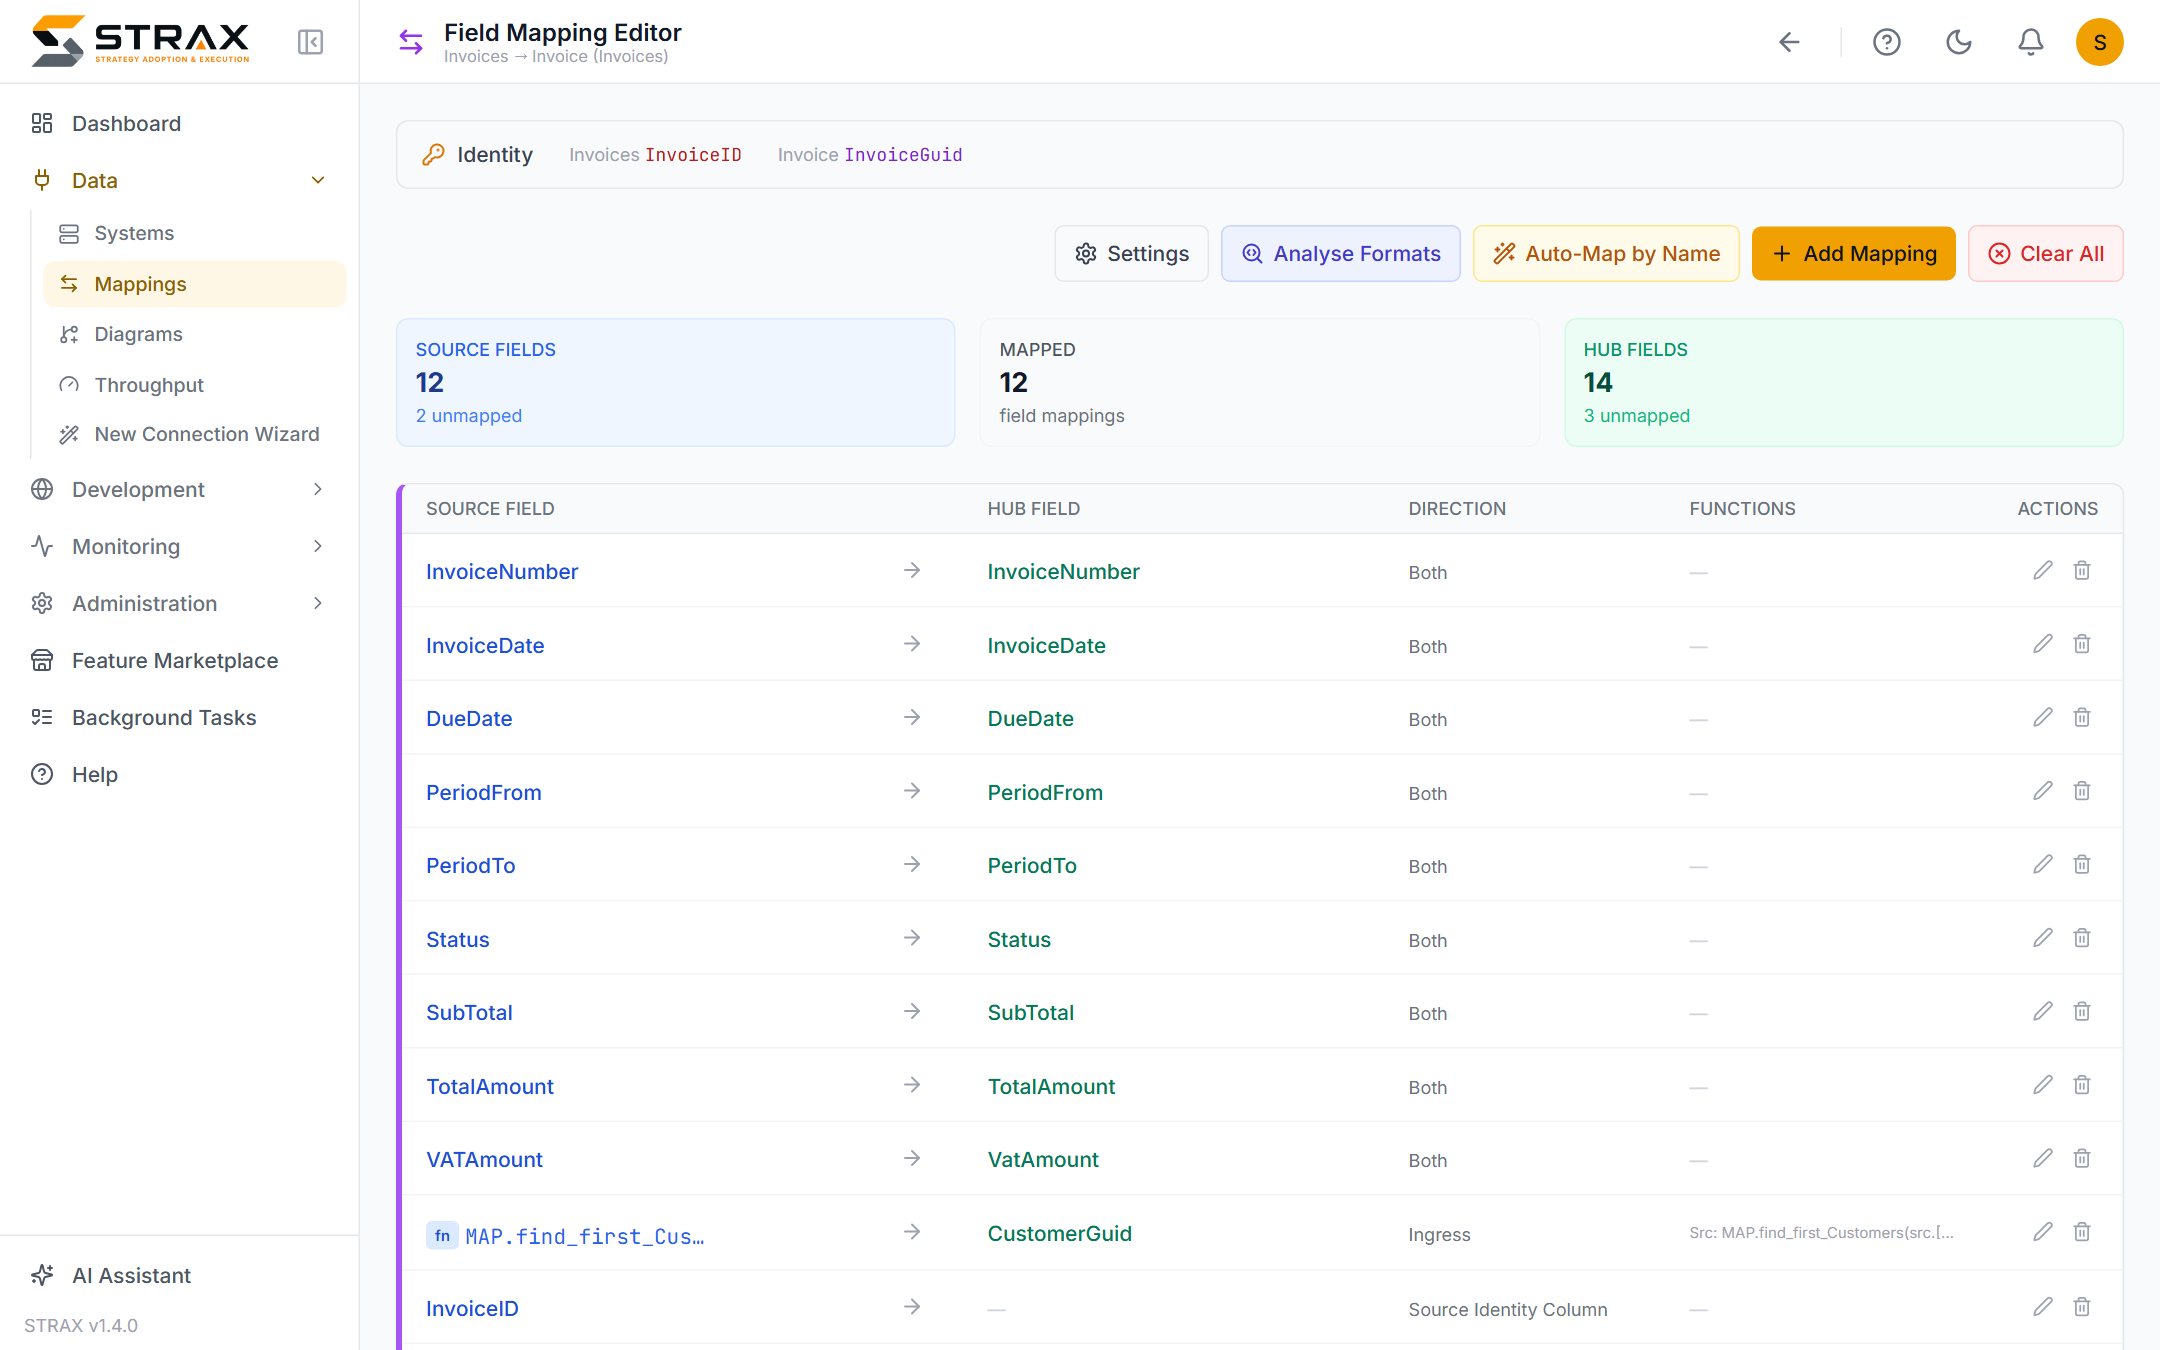Collapse the Data menu section
Screen dimensions: 2160x1350
point(180,180)
